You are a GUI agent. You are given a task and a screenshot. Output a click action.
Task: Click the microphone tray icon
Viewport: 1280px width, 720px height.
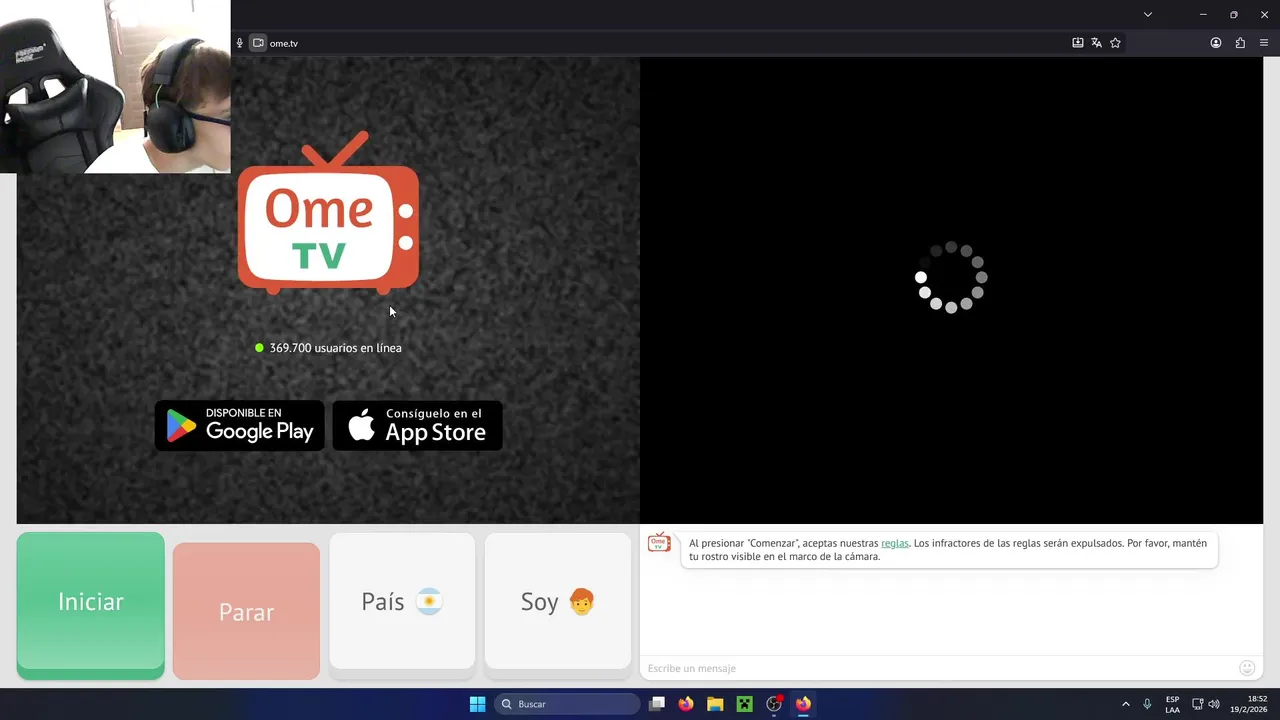click(1147, 704)
